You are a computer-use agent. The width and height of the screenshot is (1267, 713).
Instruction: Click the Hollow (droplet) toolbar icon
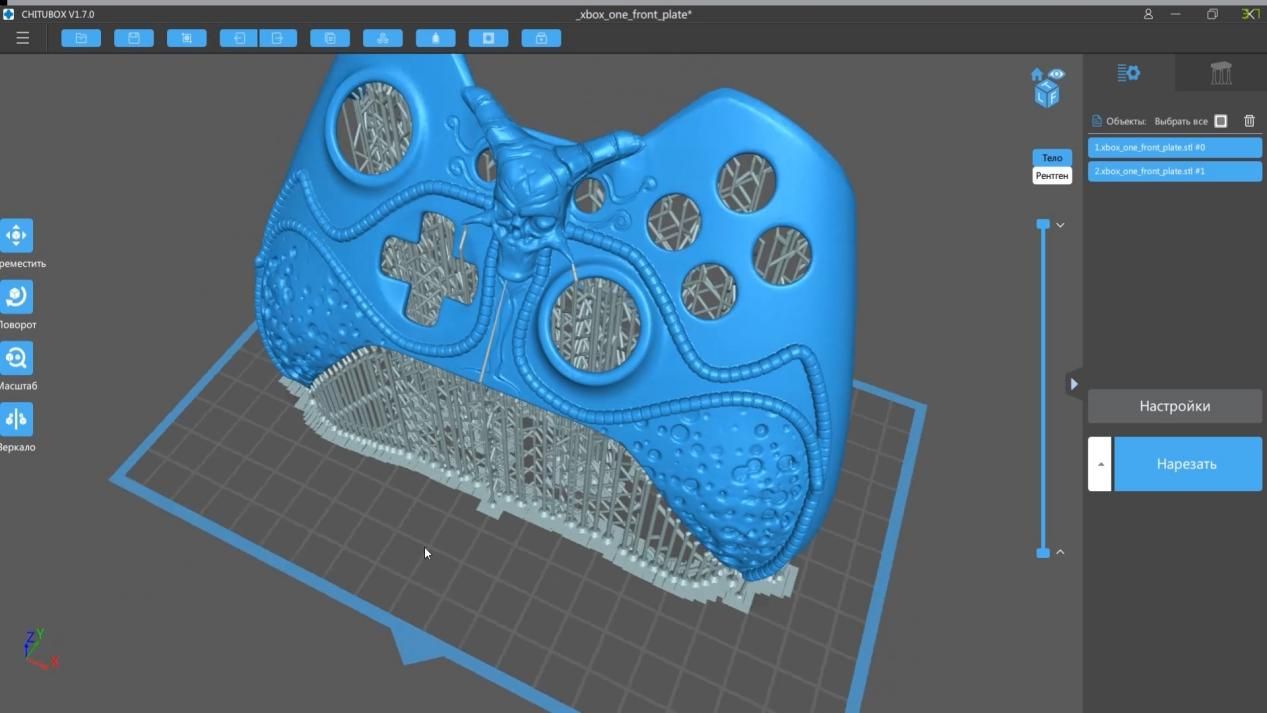(x=435, y=38)
